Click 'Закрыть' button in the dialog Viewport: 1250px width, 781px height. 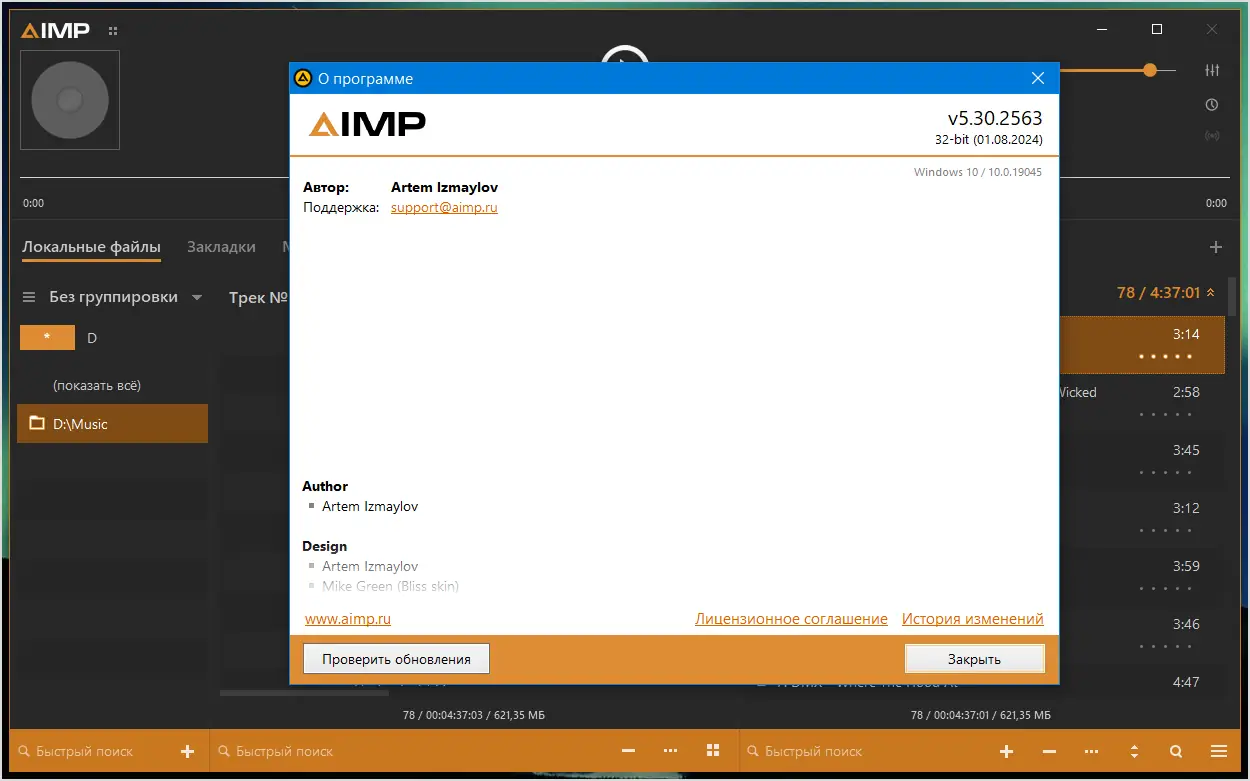pos(975,659)
